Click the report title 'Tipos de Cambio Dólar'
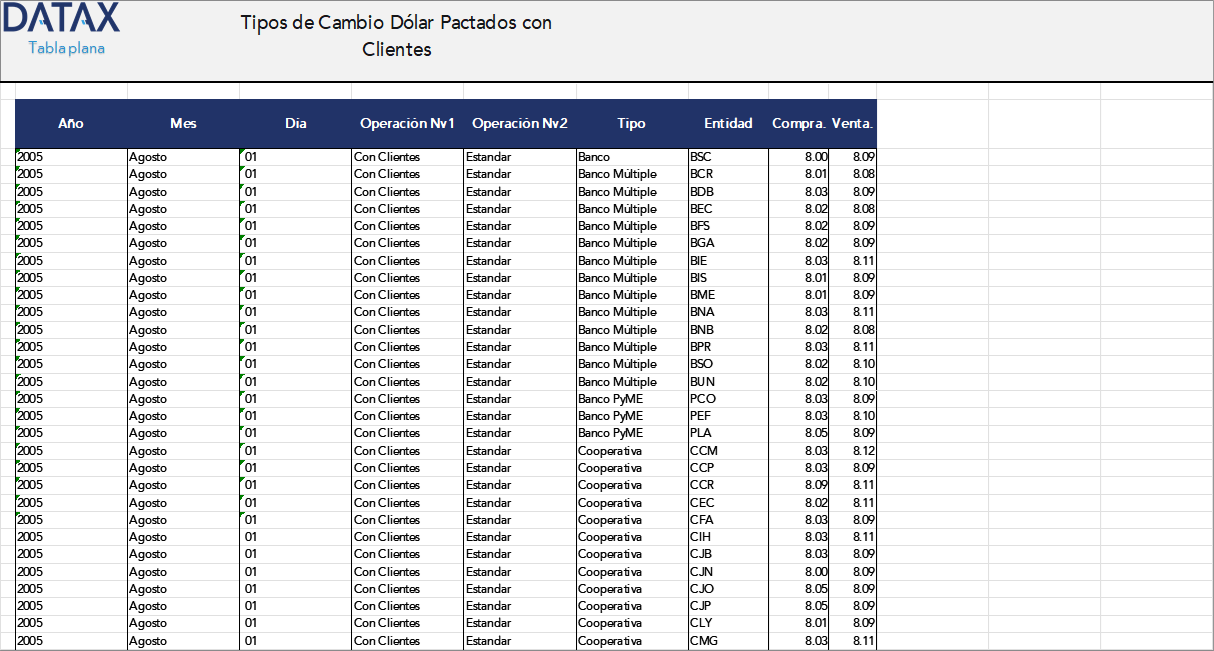This screenshot has height=651, width=1214. pos(395,22)
